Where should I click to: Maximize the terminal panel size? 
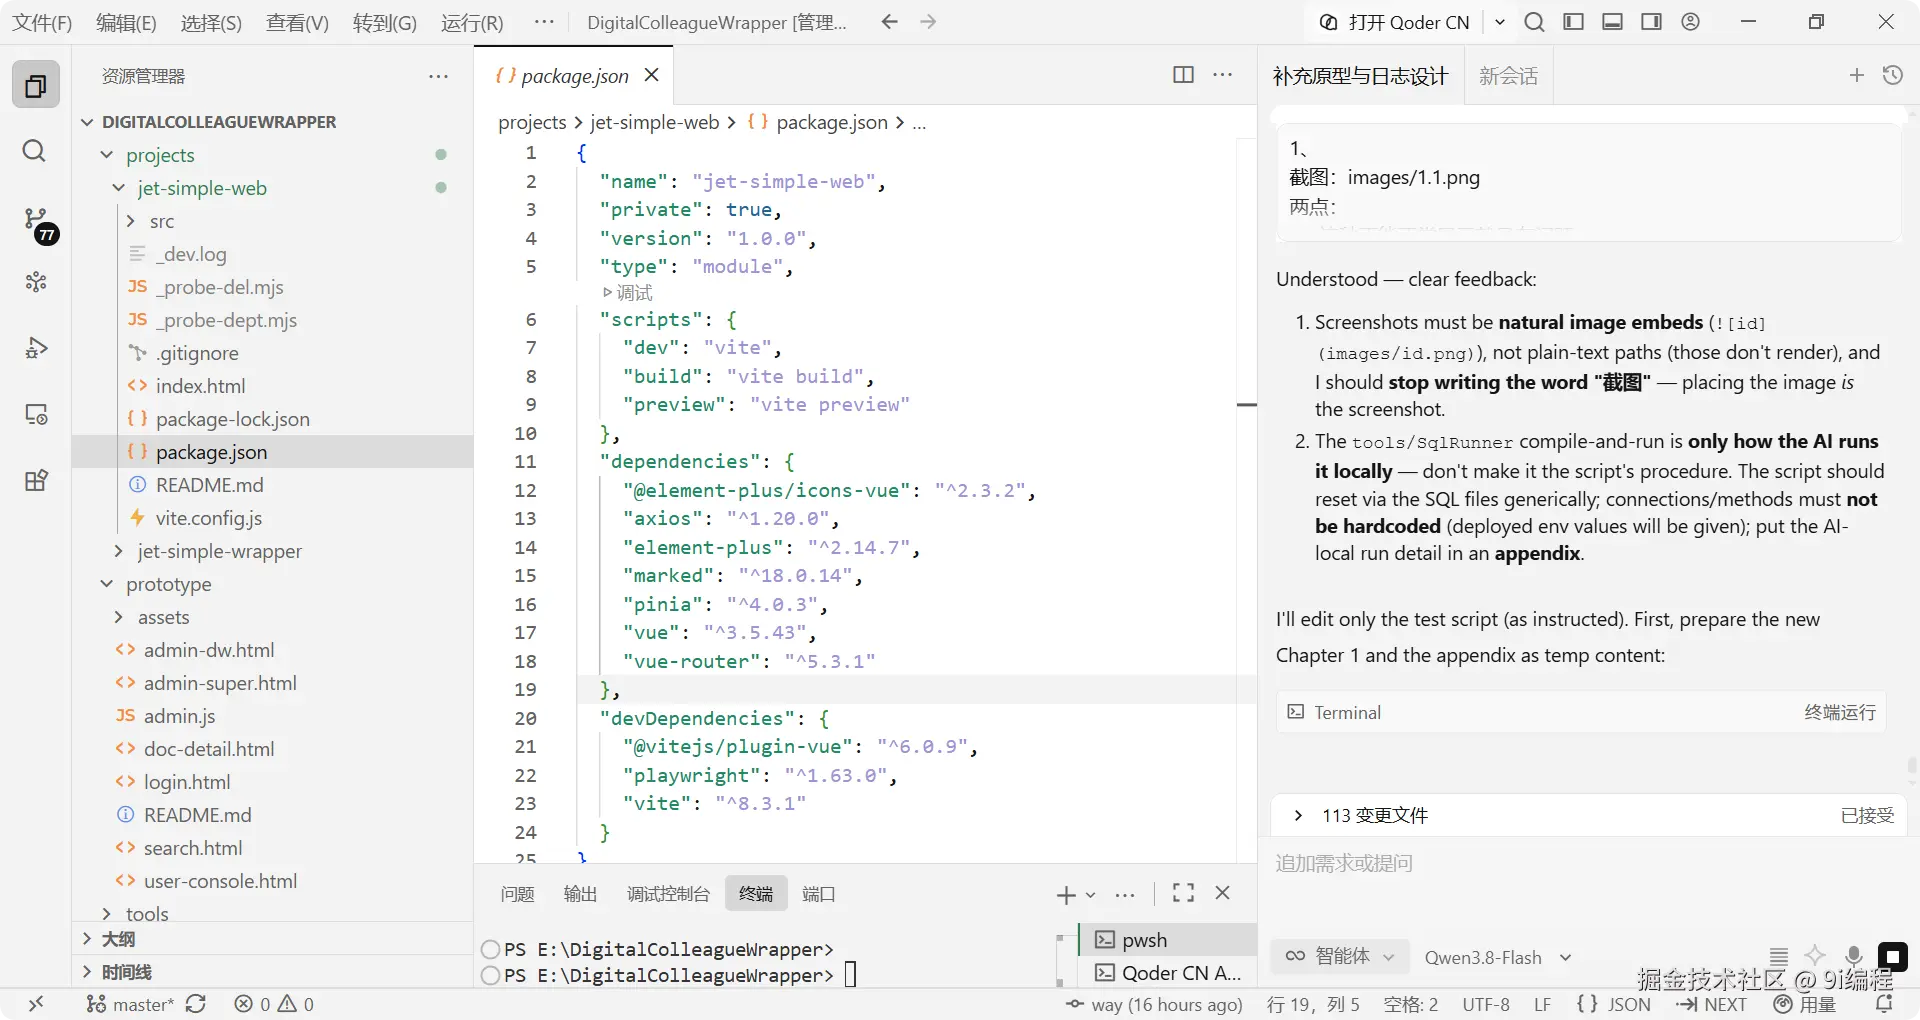click(1183, 893)
